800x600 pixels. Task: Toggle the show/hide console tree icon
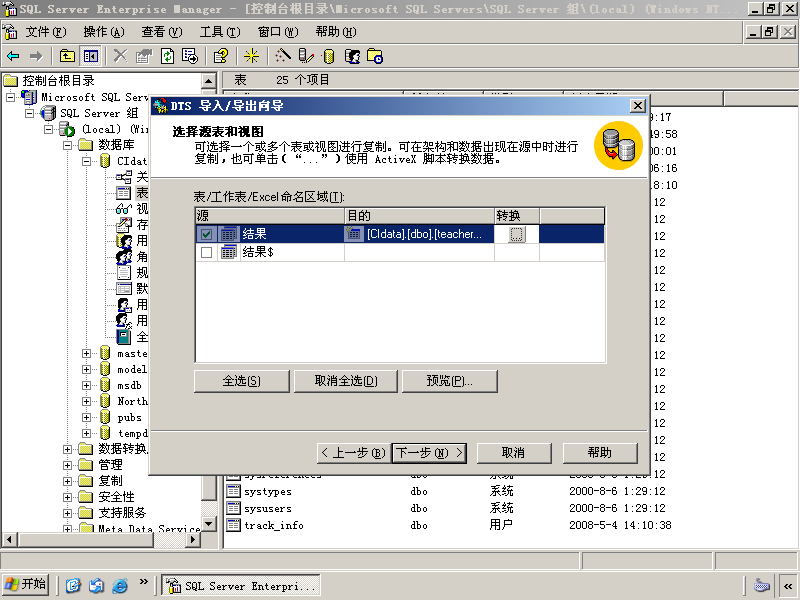91,56
